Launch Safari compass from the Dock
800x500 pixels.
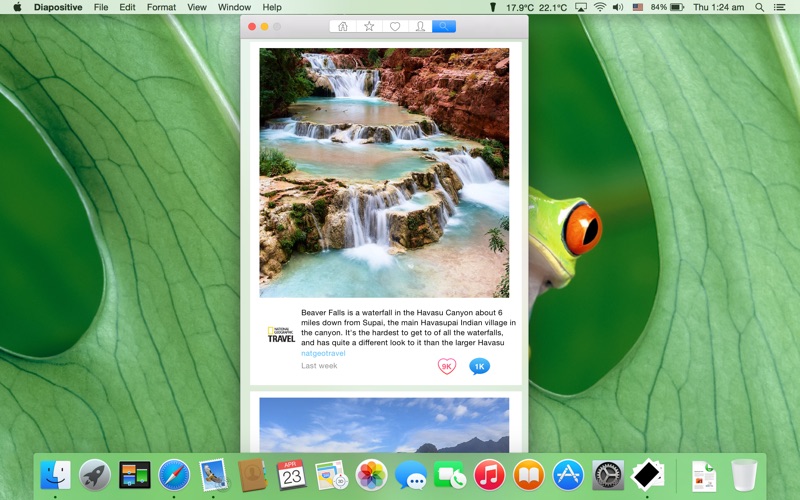(x=174, y=475)
